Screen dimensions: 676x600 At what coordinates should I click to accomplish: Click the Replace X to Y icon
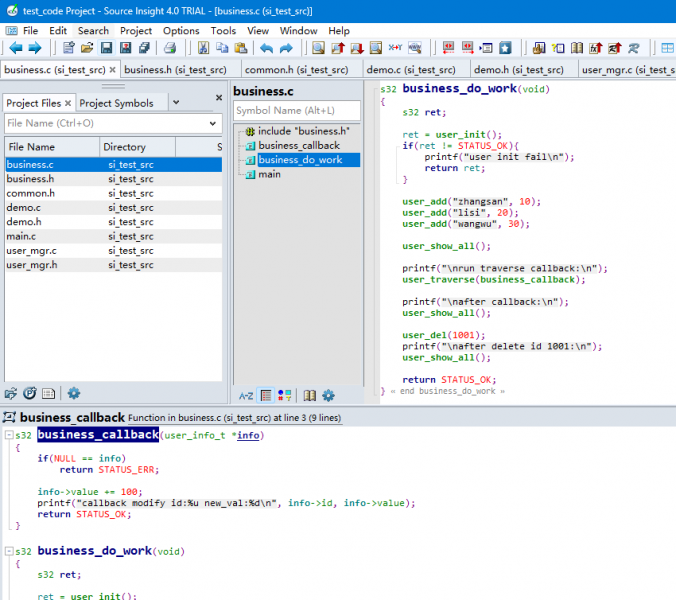pyautogui.click(x=395, y=48)
